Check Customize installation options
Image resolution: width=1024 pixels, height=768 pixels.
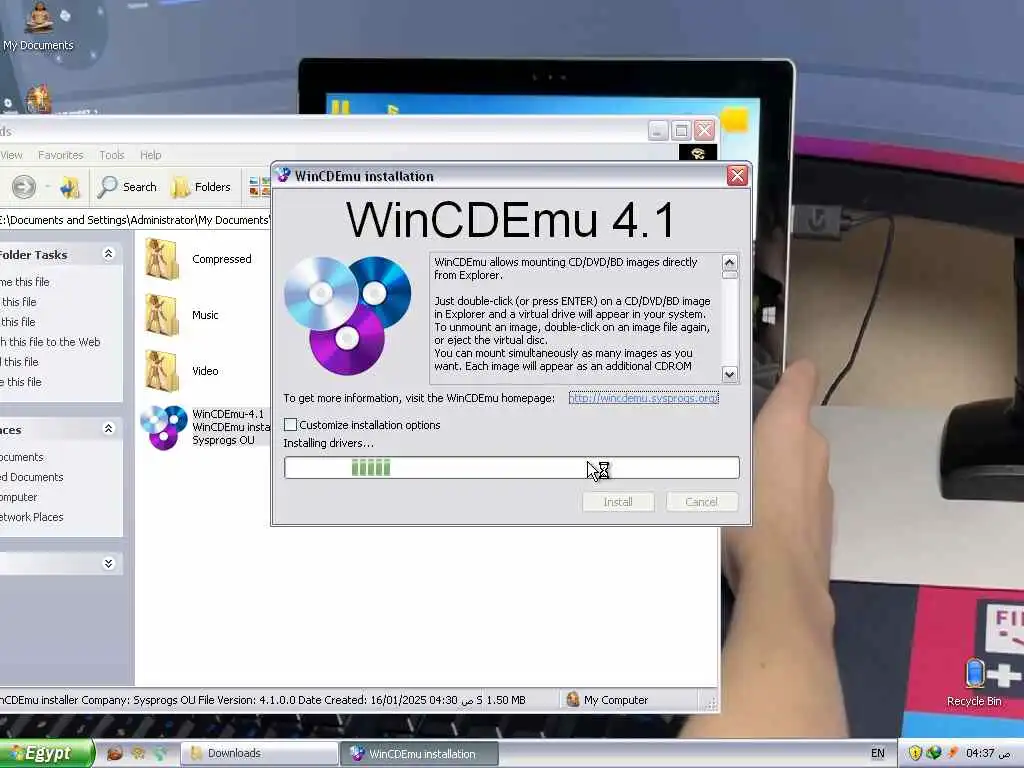[291, 424]
